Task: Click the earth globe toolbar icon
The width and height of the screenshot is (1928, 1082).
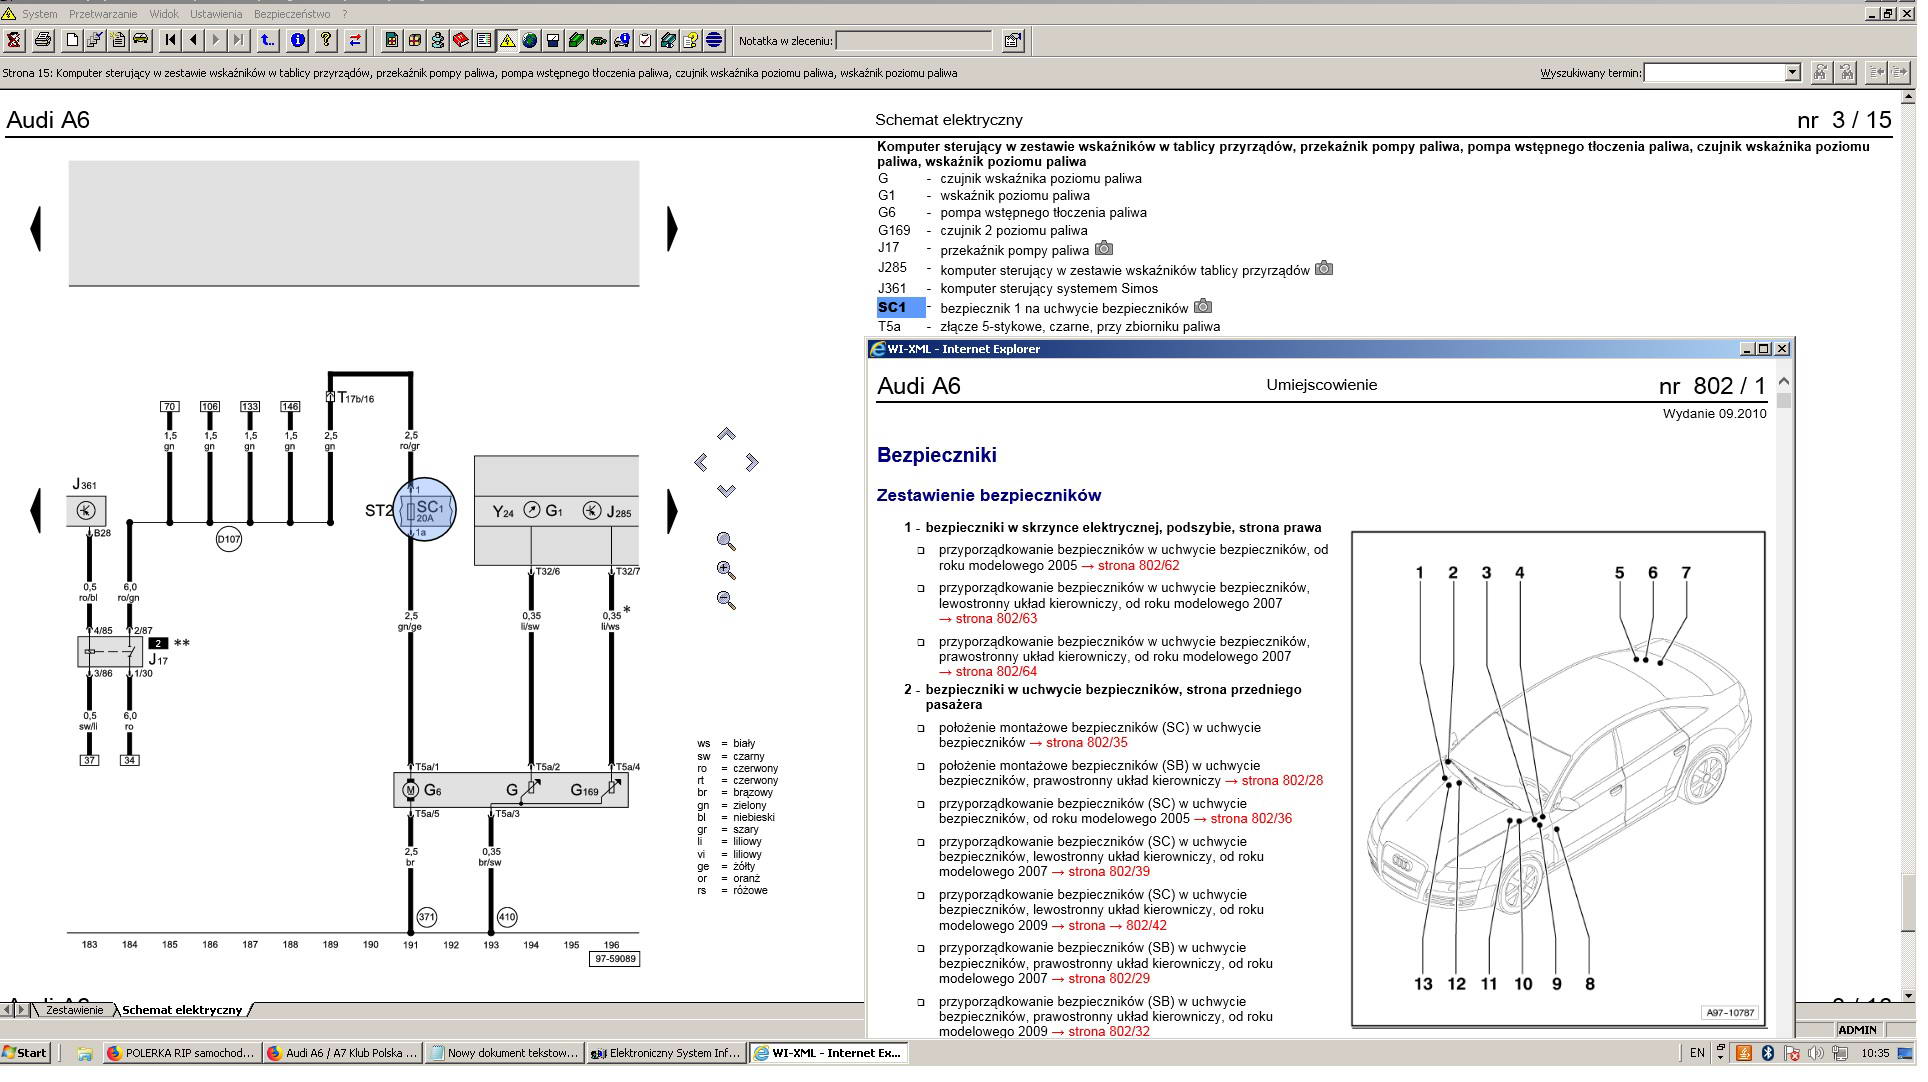Action: pyautogui.click(x=530, y=41)
